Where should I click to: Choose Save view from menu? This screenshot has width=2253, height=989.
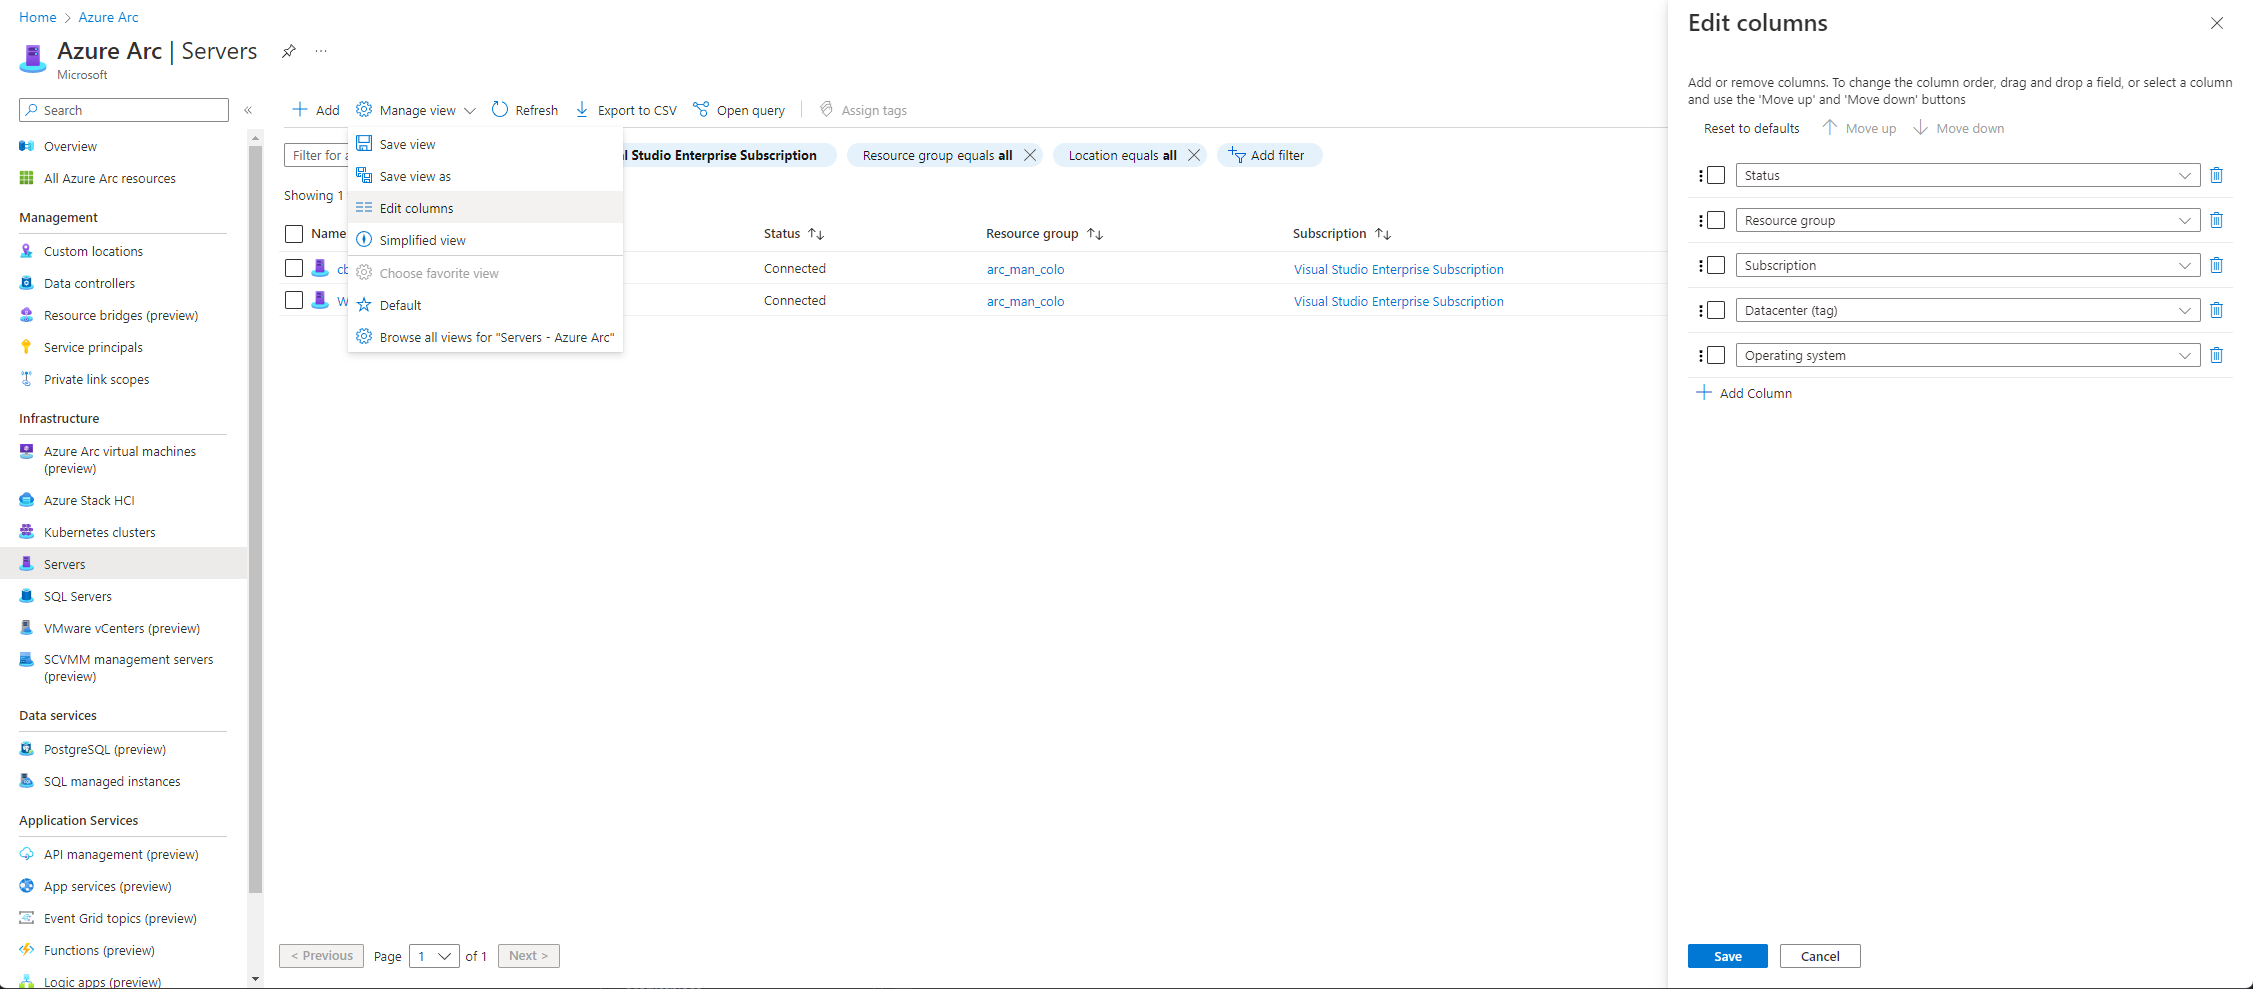click(x=485, y=144)
